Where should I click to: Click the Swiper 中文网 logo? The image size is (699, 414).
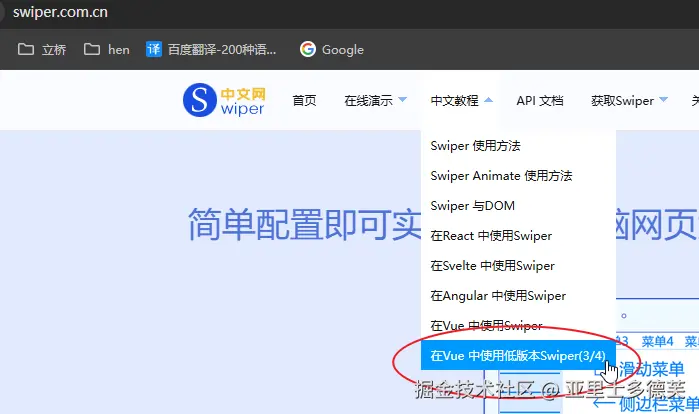[224, 100]
